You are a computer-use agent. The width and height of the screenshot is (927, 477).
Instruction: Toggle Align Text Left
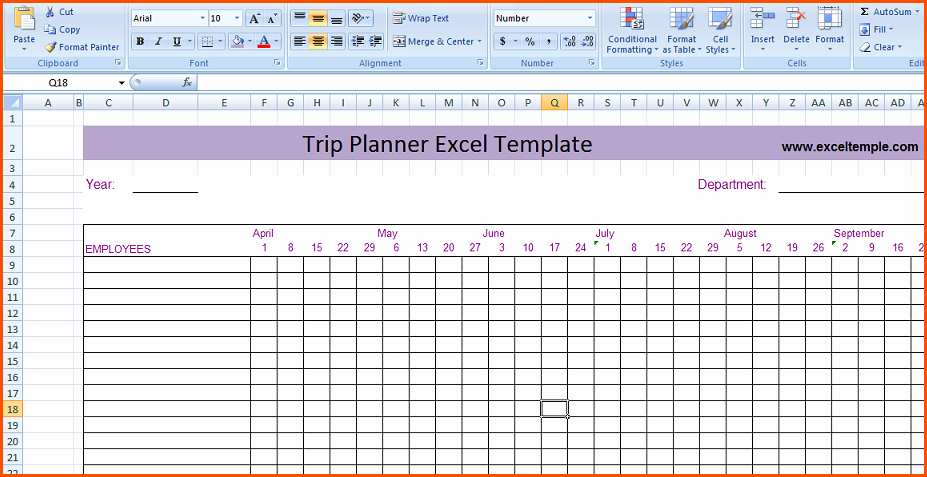(x=300, y=41)
